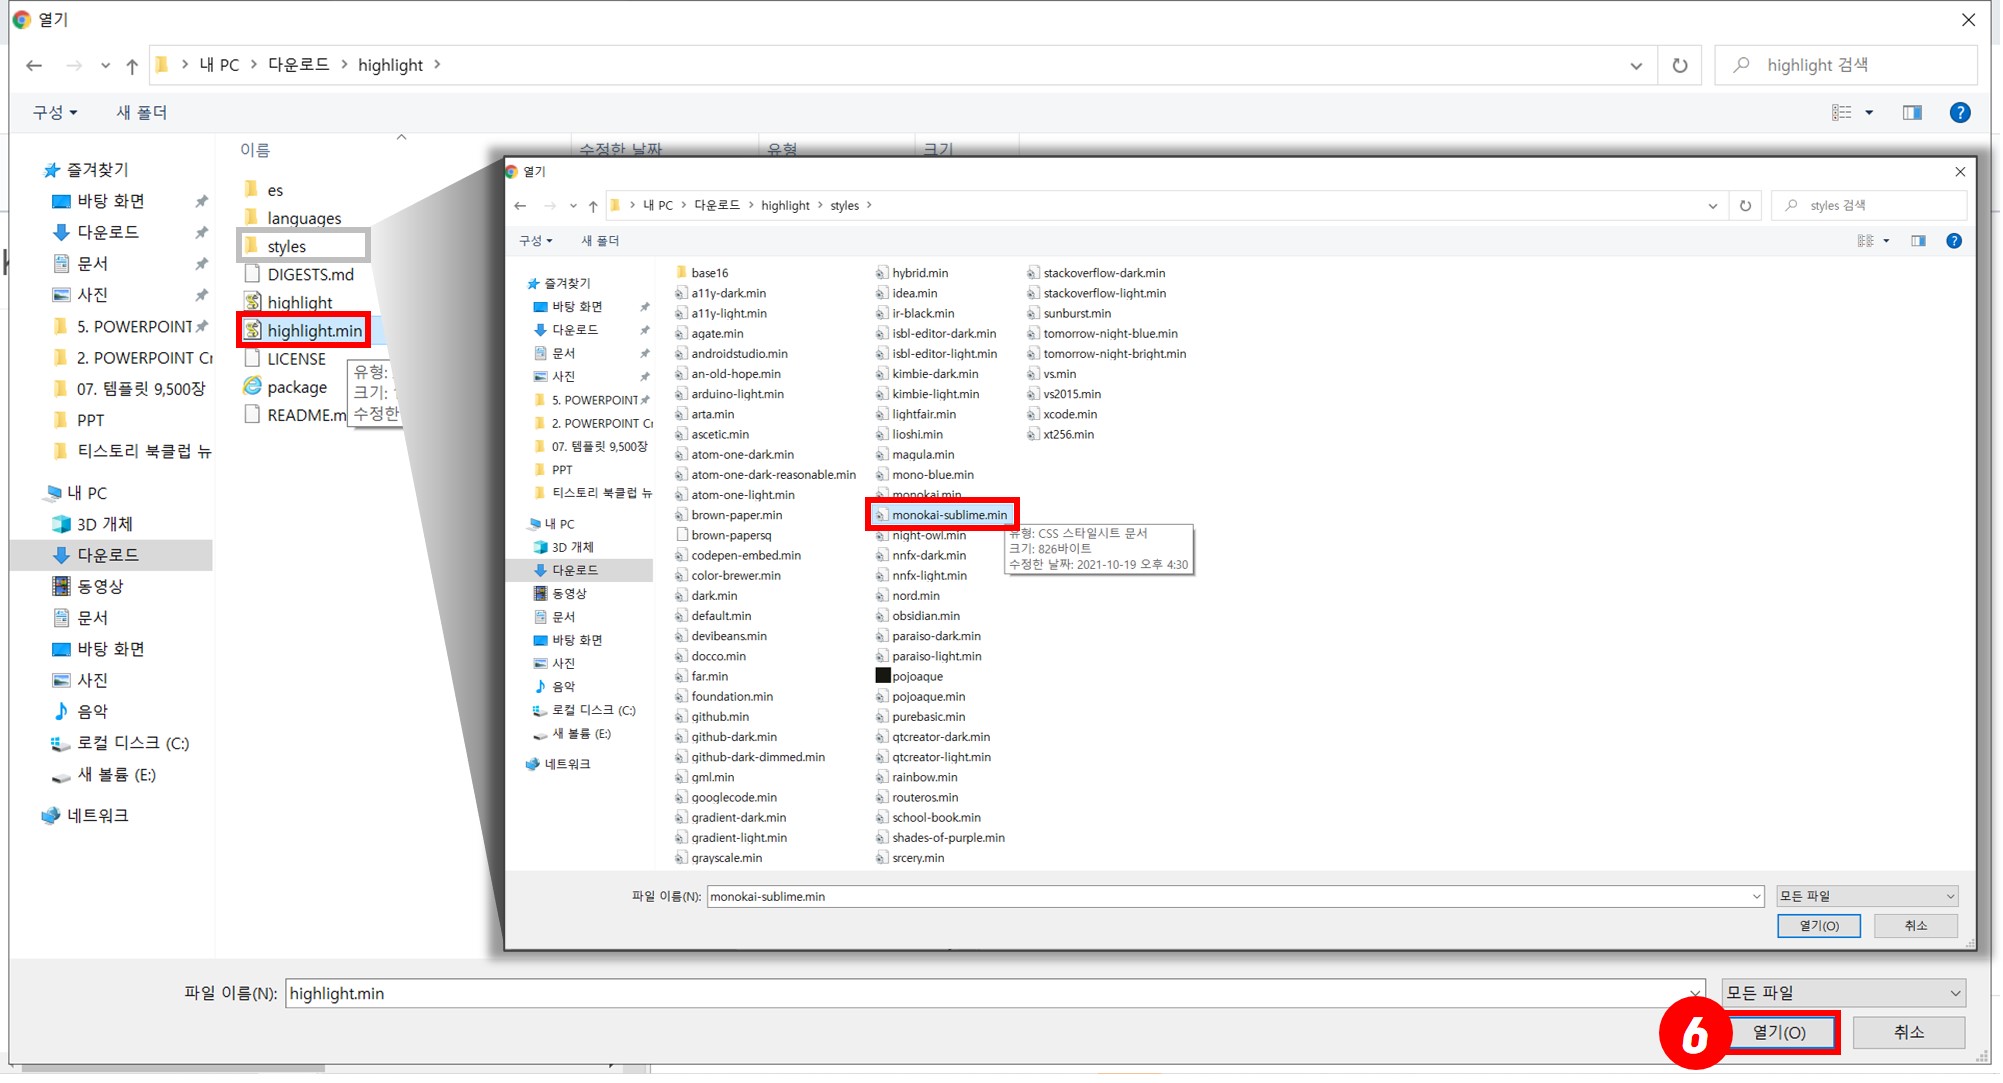Screen dimensions: 2003x1083
Task: Select github.min in styles dialog
Action: click(720, 717)
